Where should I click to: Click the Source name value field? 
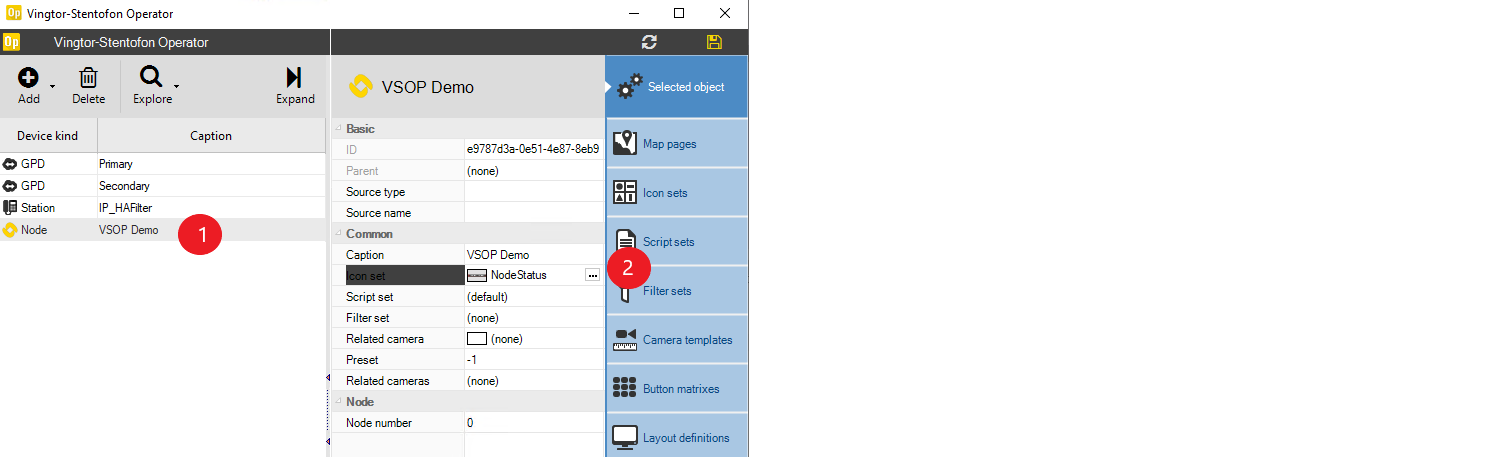(x=534, y=213)
